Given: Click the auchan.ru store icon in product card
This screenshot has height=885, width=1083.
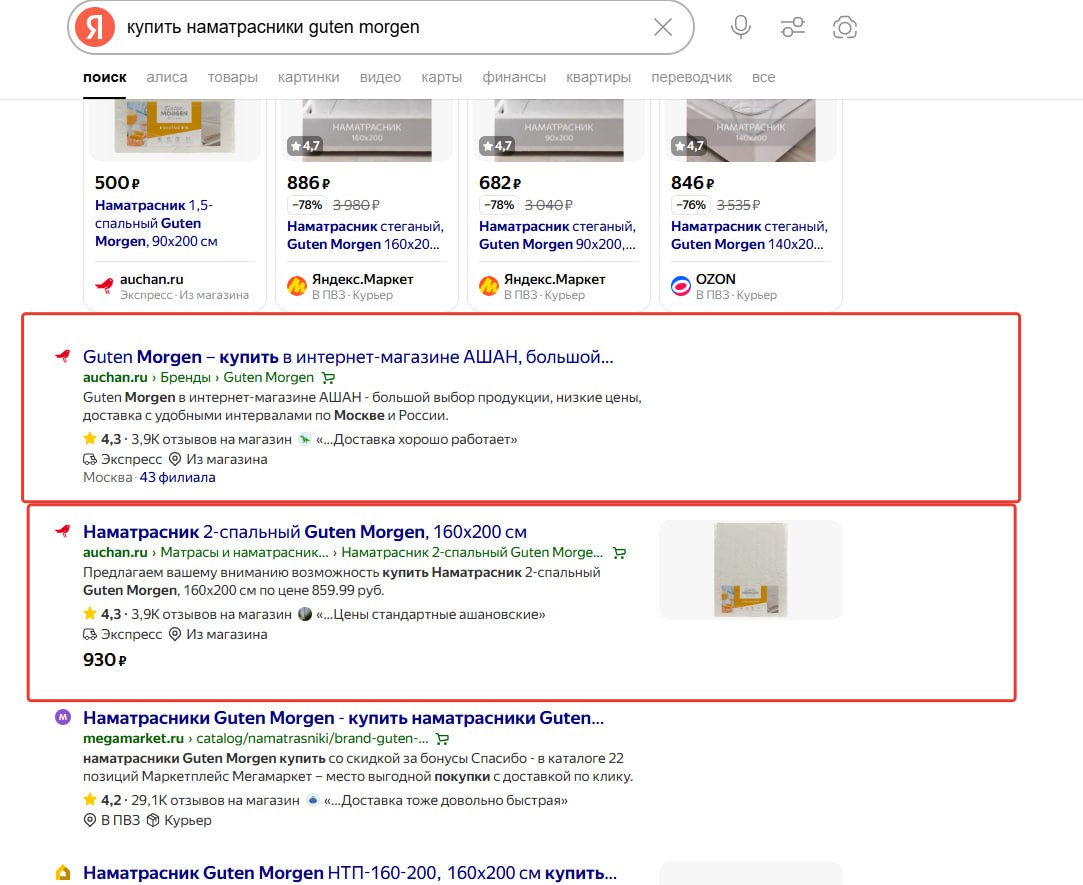Looking at the screenshot, I should pyautogui.click(x=104, y=285).
